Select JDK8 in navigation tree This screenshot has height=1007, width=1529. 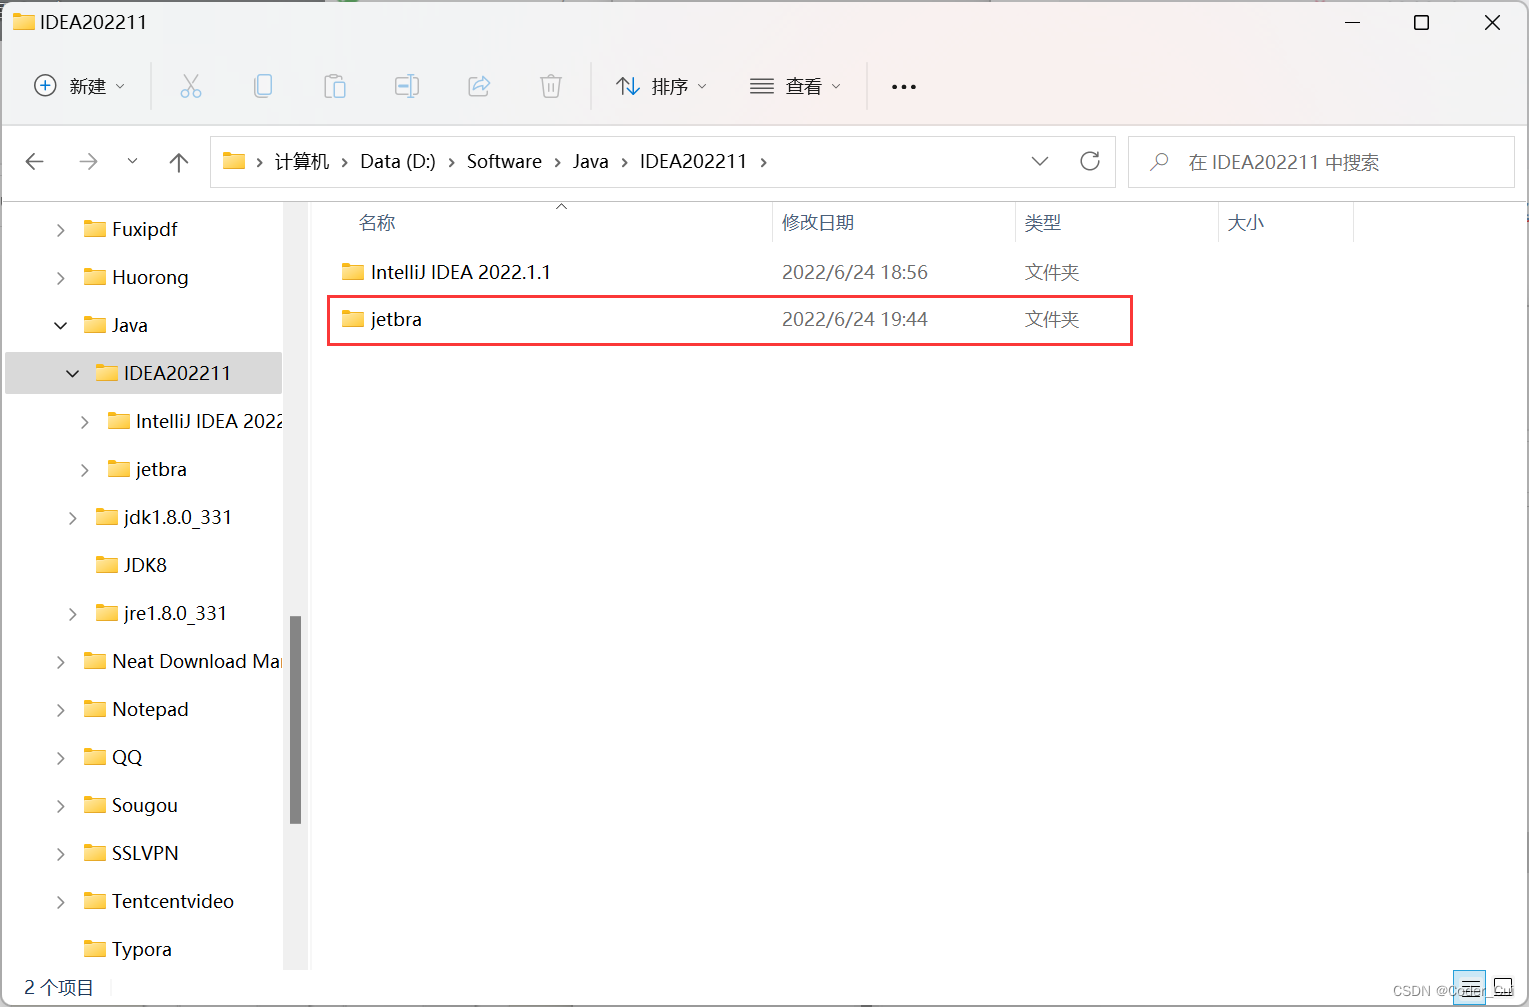tap(145, 565)
